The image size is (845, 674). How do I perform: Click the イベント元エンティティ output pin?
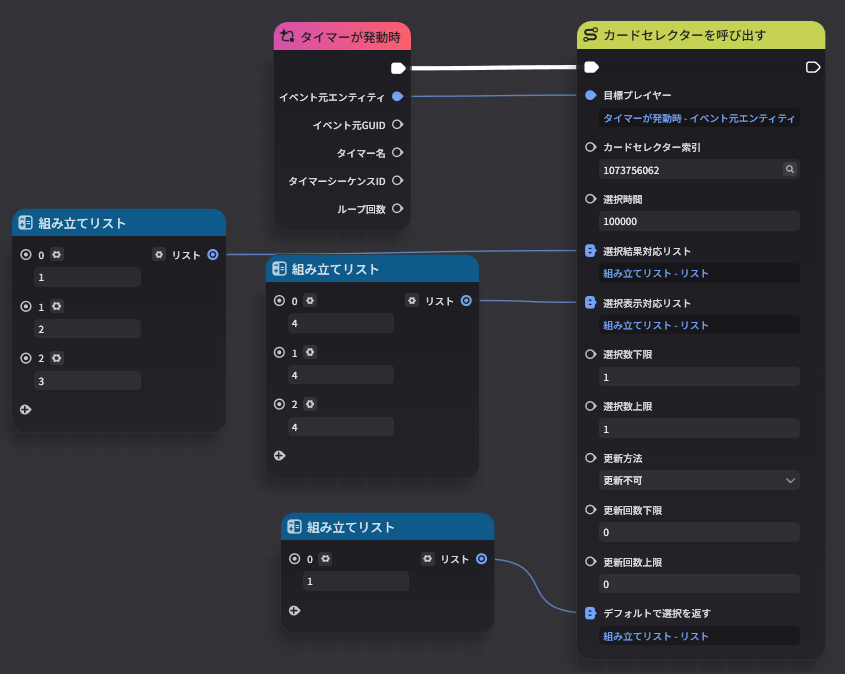pos(398,96)
